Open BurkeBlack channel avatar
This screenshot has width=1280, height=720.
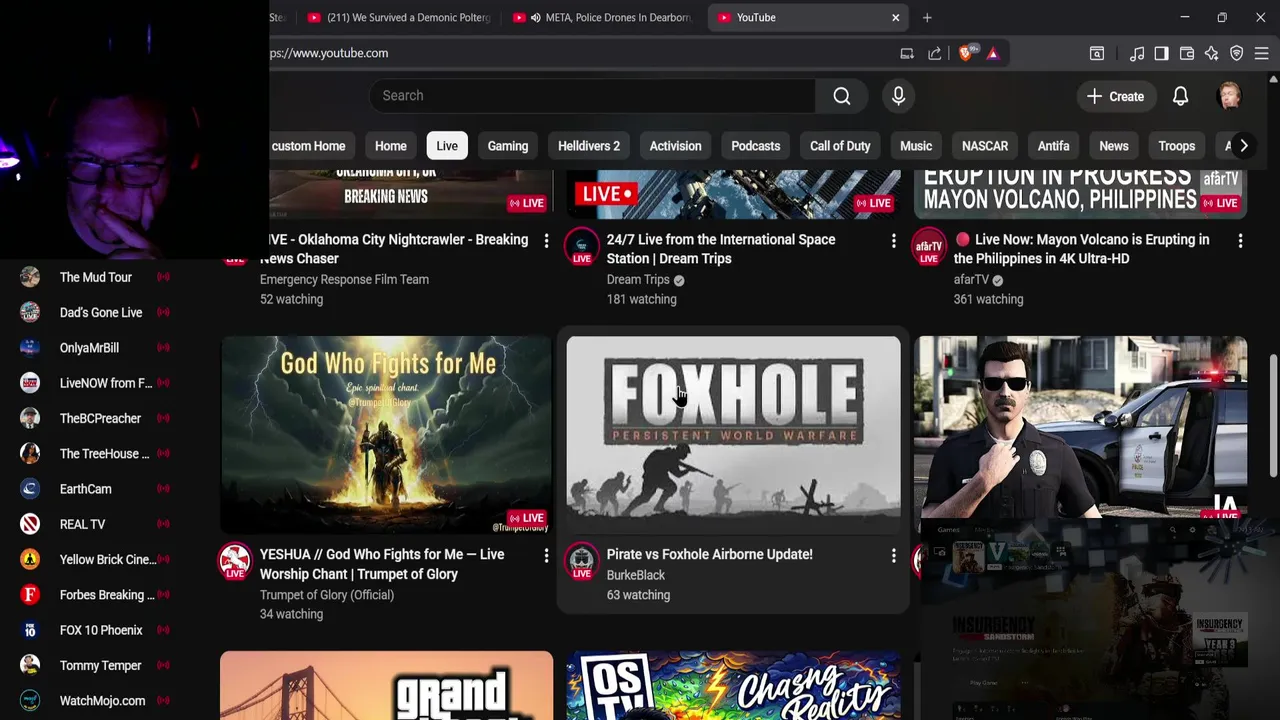coord(582,561)
